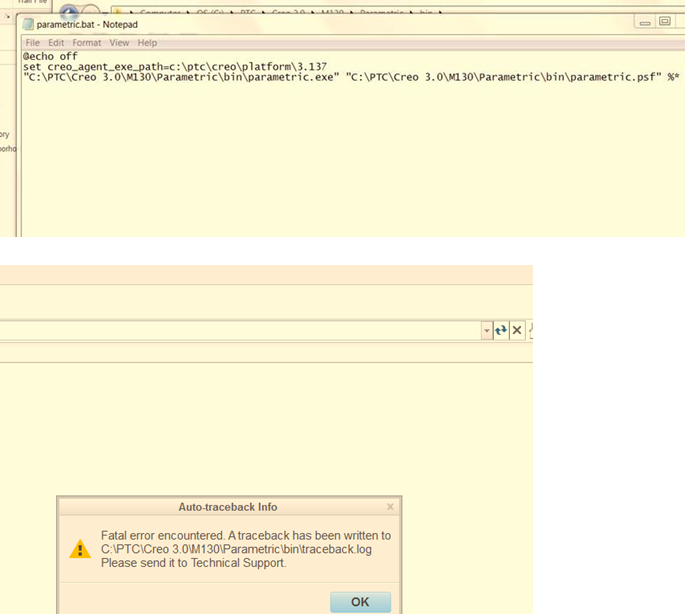Image resolution: width=685 pixels, height=614 pixels.
Task: Close the Auto-traceback Info dialog
Action: click(390, 506)
